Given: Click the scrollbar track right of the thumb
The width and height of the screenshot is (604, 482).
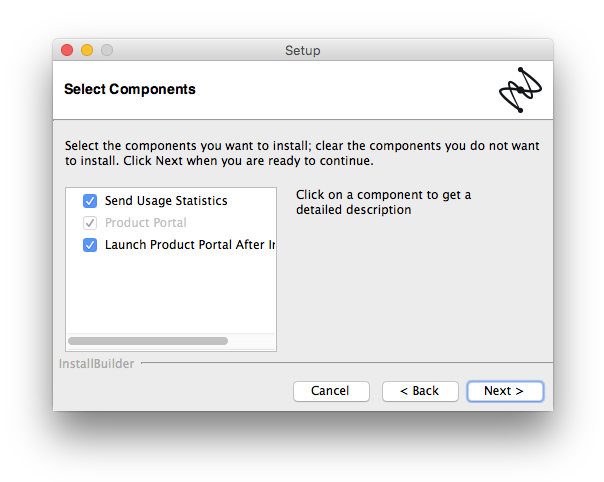Looking at the screenshot, I should [251, 341].
